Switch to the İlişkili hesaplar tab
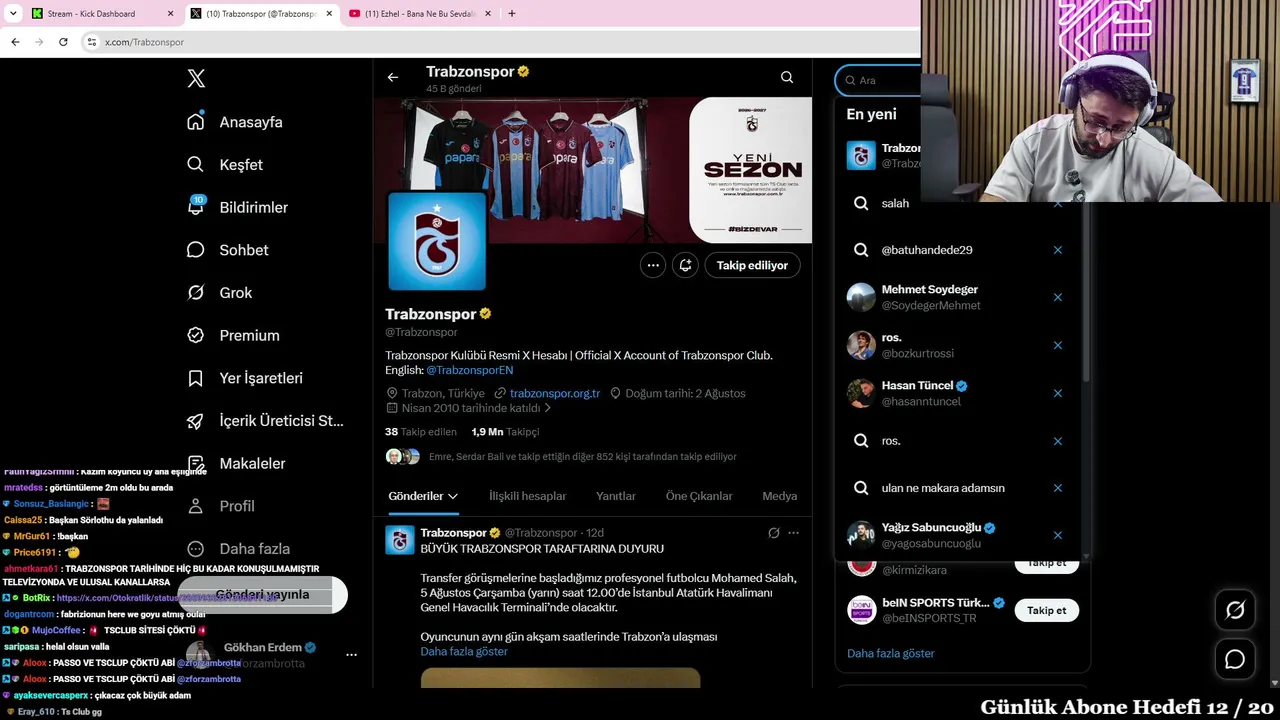The width and height of the screenshot is (1280, 720). tap(527, 496)
